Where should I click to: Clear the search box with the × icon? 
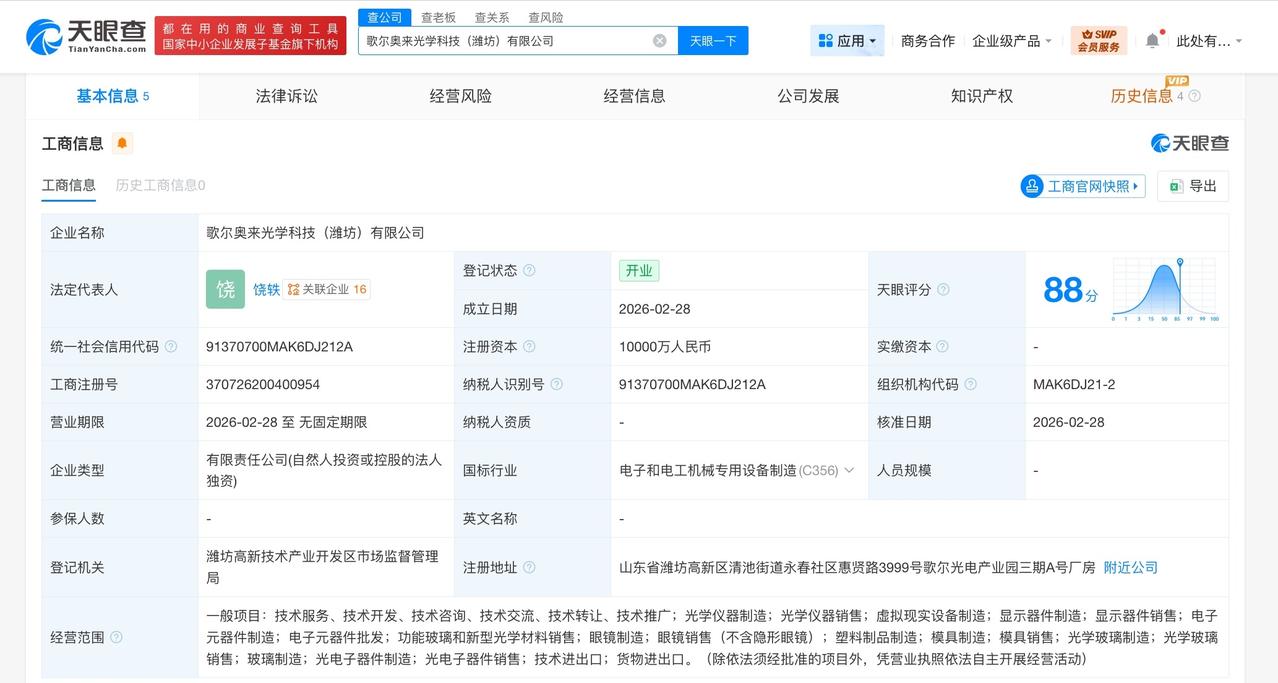pyautogui.click(x=658, y=40)
